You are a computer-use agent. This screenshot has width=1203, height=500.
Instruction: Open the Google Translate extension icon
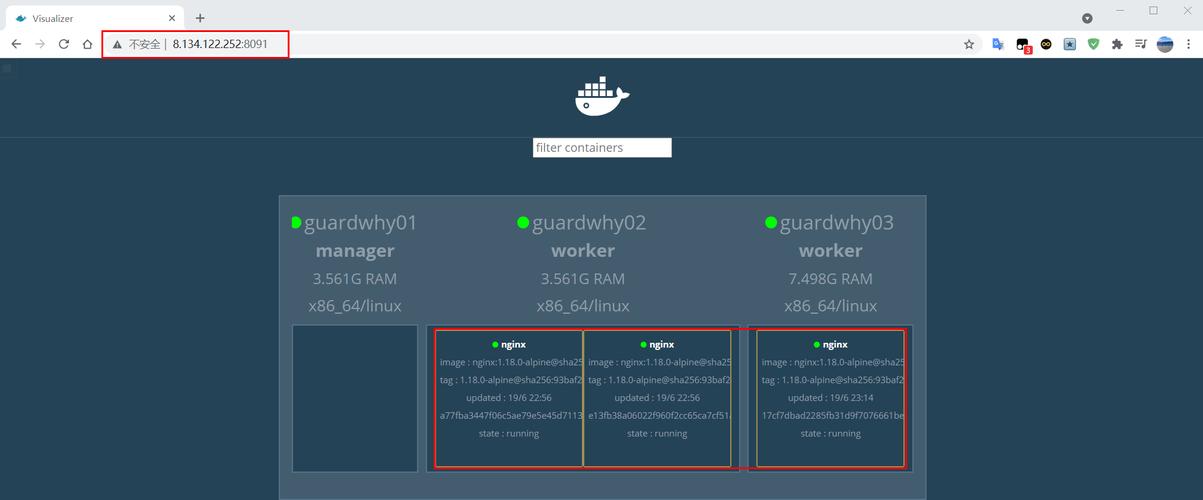pos(997,44)
